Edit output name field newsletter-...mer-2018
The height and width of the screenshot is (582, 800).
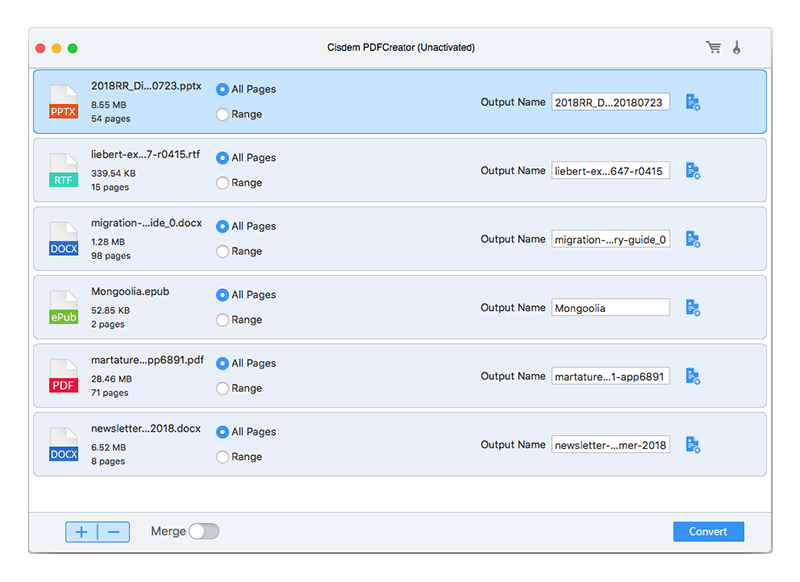611,445
